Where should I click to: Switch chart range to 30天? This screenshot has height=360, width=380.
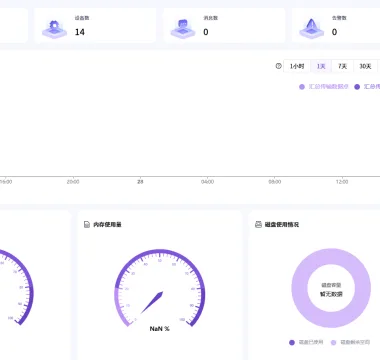pos(365,66)
